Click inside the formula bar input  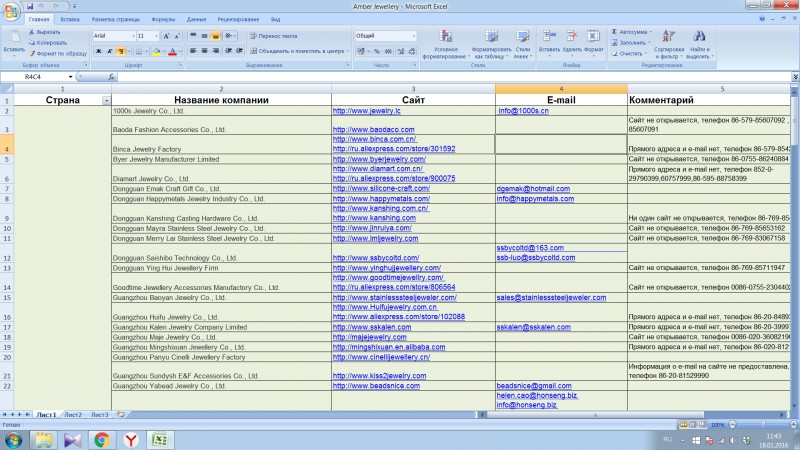tap(454, 77)
